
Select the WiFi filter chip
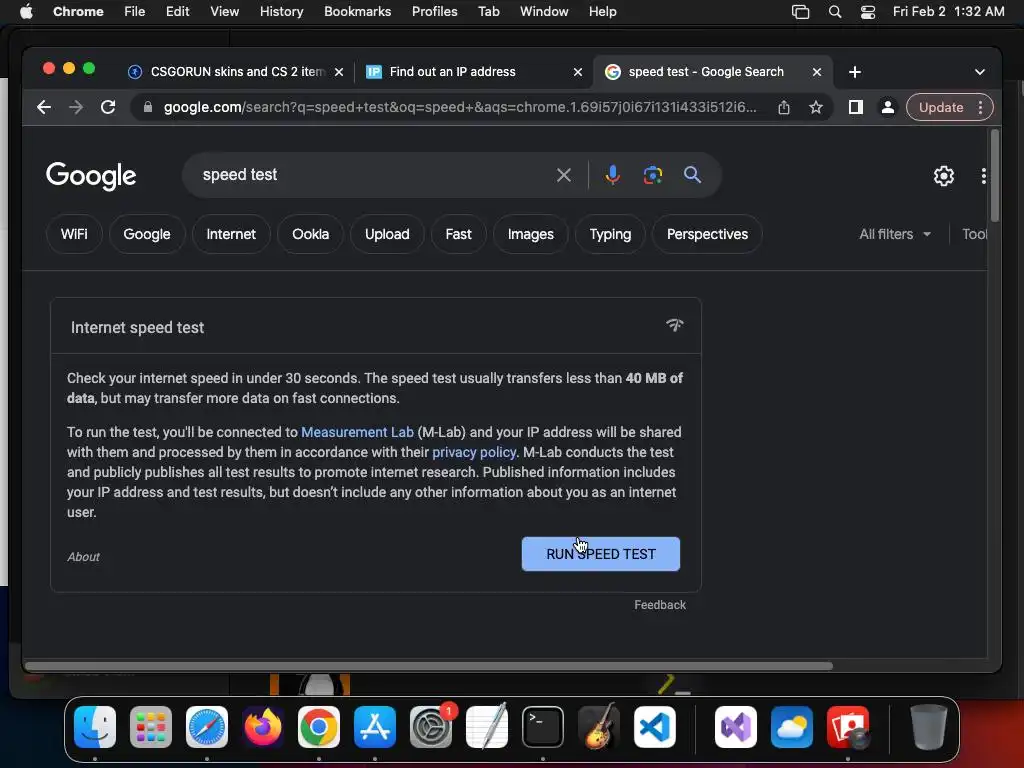74,234
